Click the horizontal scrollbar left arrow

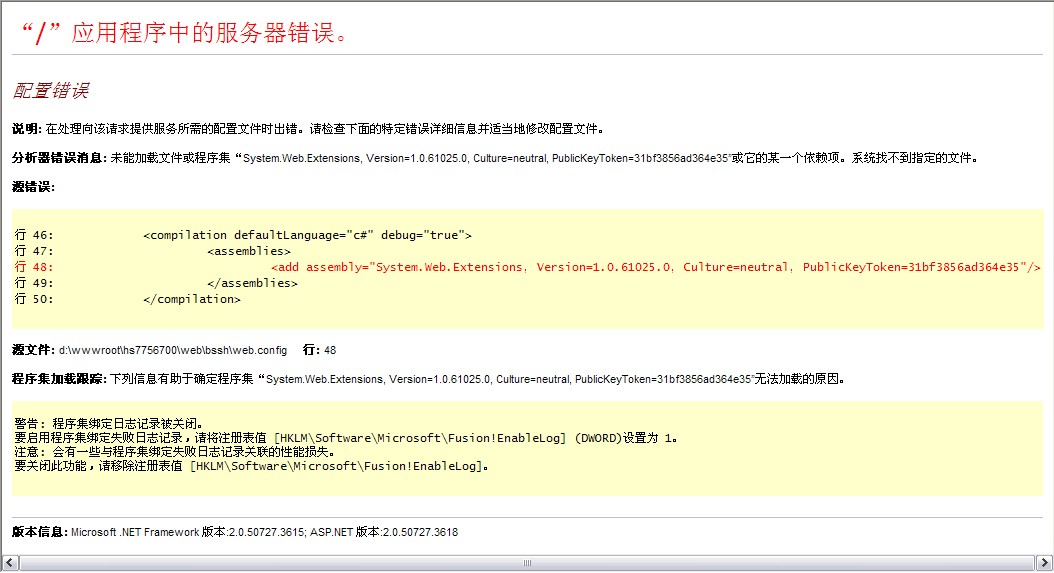tap(10, 563)
